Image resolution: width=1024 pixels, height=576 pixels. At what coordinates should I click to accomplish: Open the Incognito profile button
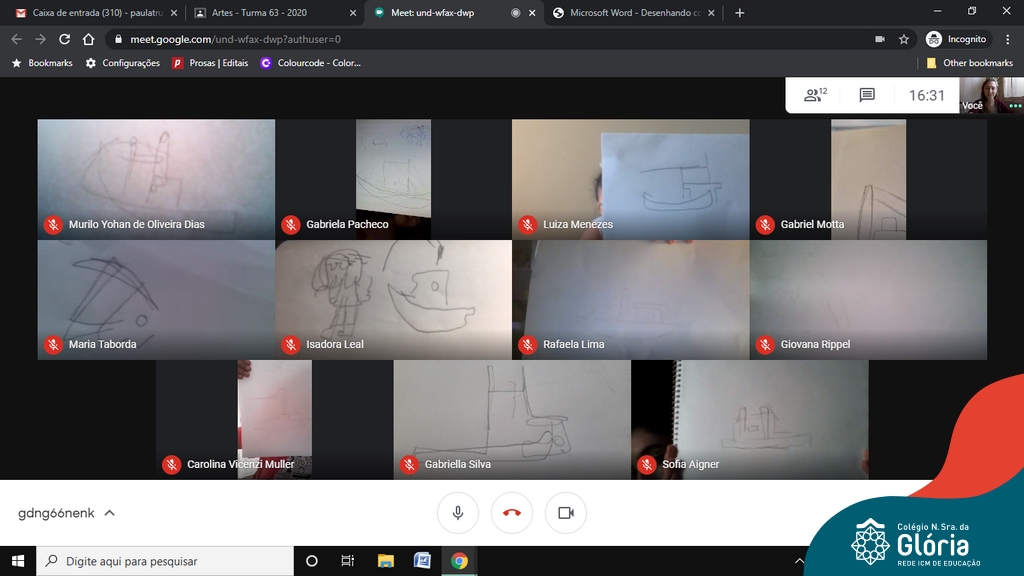957,39
